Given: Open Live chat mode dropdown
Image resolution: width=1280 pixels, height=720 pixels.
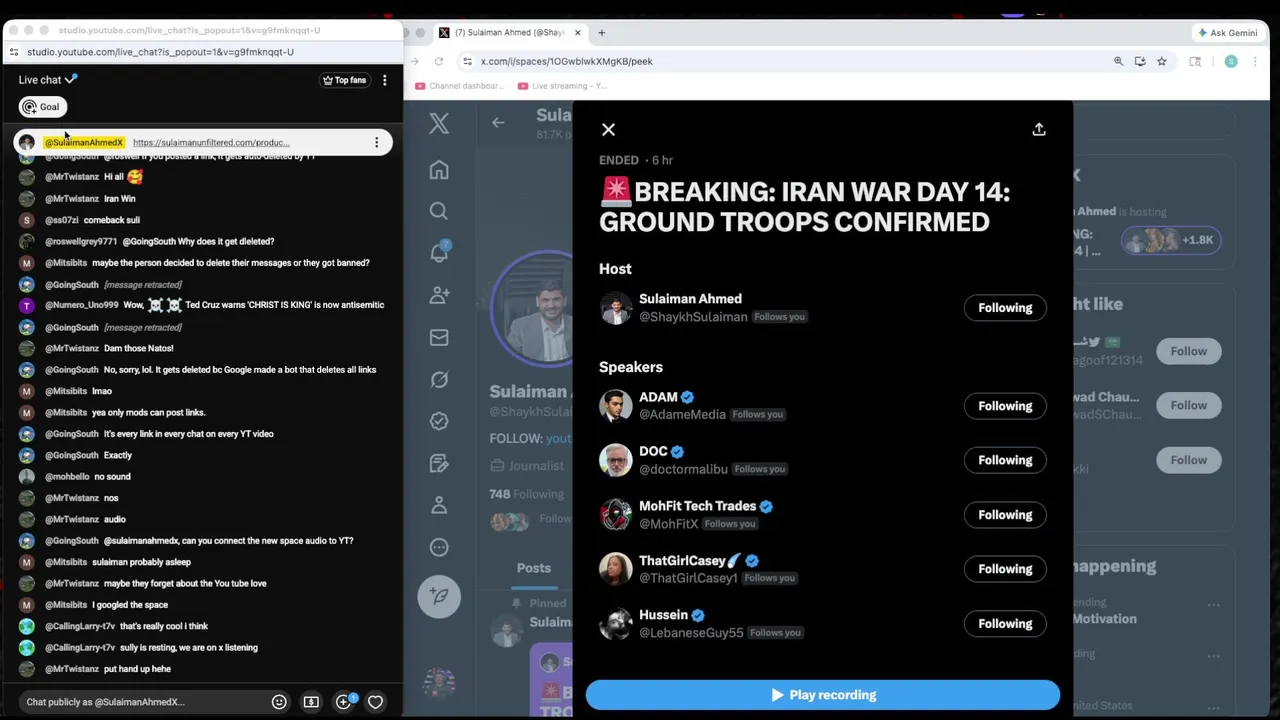Looking at the screenshot, I should tap(47, 80).
